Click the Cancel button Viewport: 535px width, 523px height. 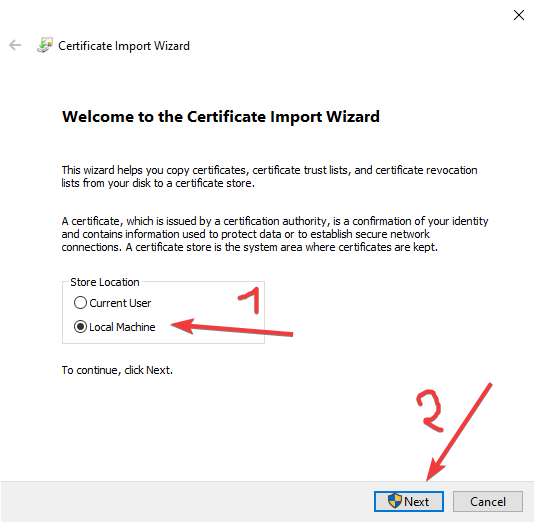pos(488,502)
